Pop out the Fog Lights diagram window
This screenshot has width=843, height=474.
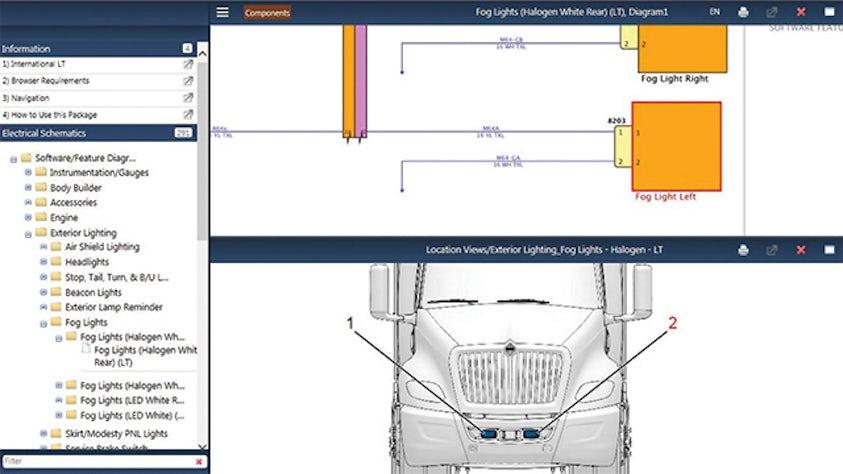pos(771,12)
